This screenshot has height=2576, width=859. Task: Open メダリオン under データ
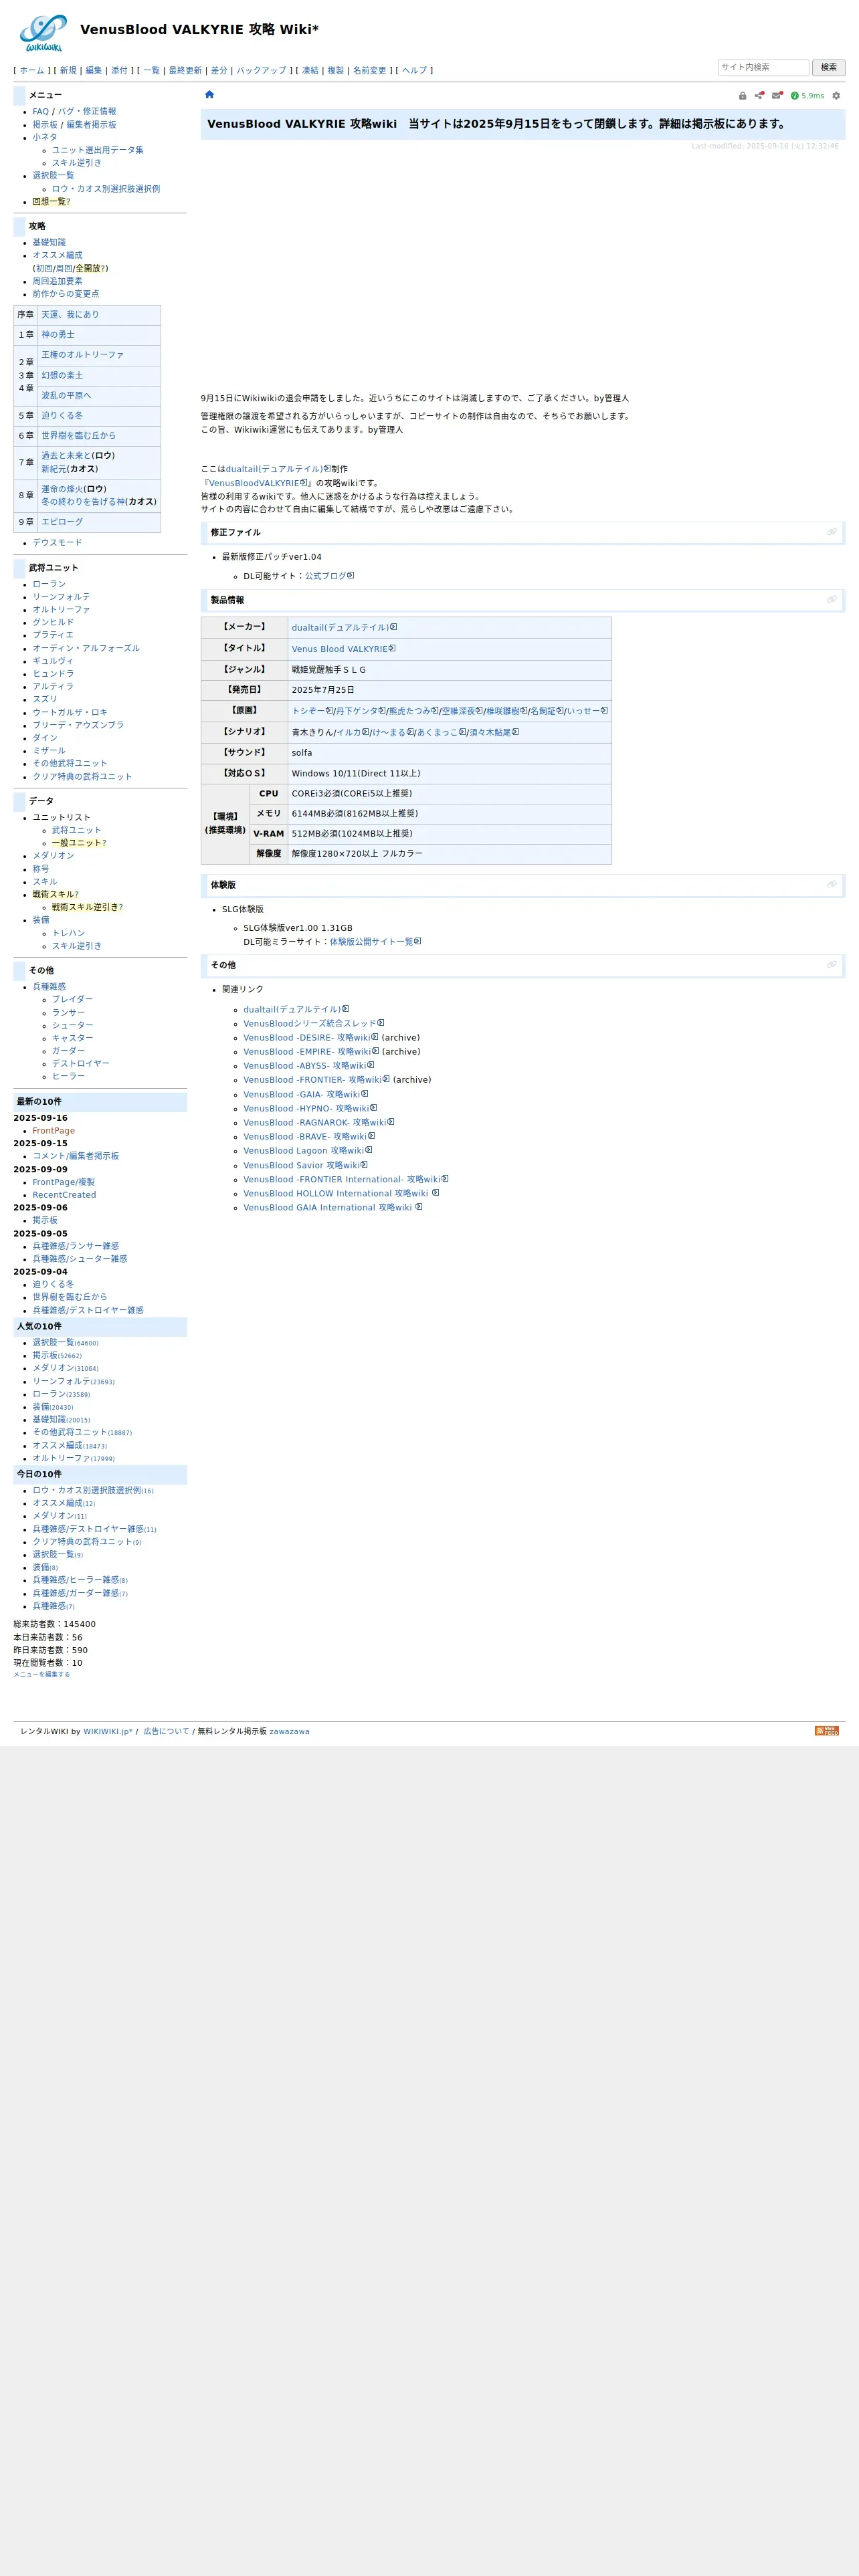pyautogui.click(x=53, y=856)
